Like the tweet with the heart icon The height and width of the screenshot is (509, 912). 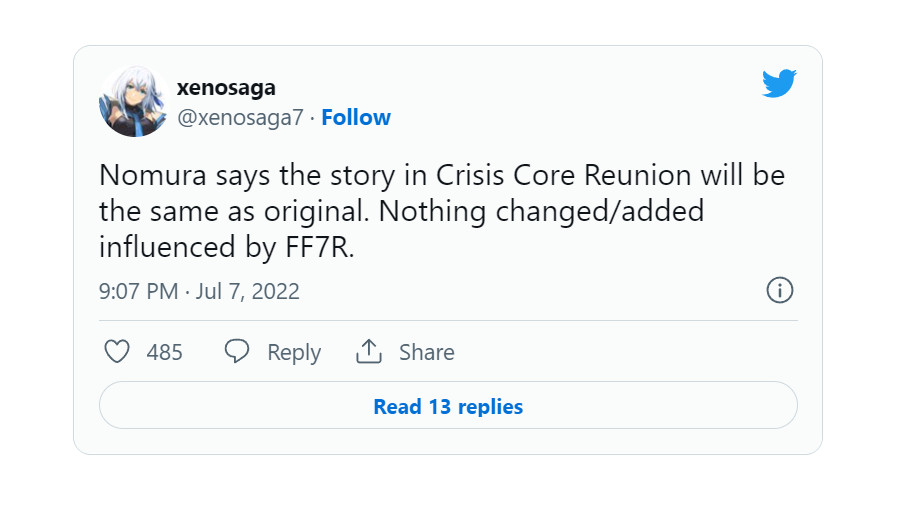pyautogui.click(x=118, y=352)
